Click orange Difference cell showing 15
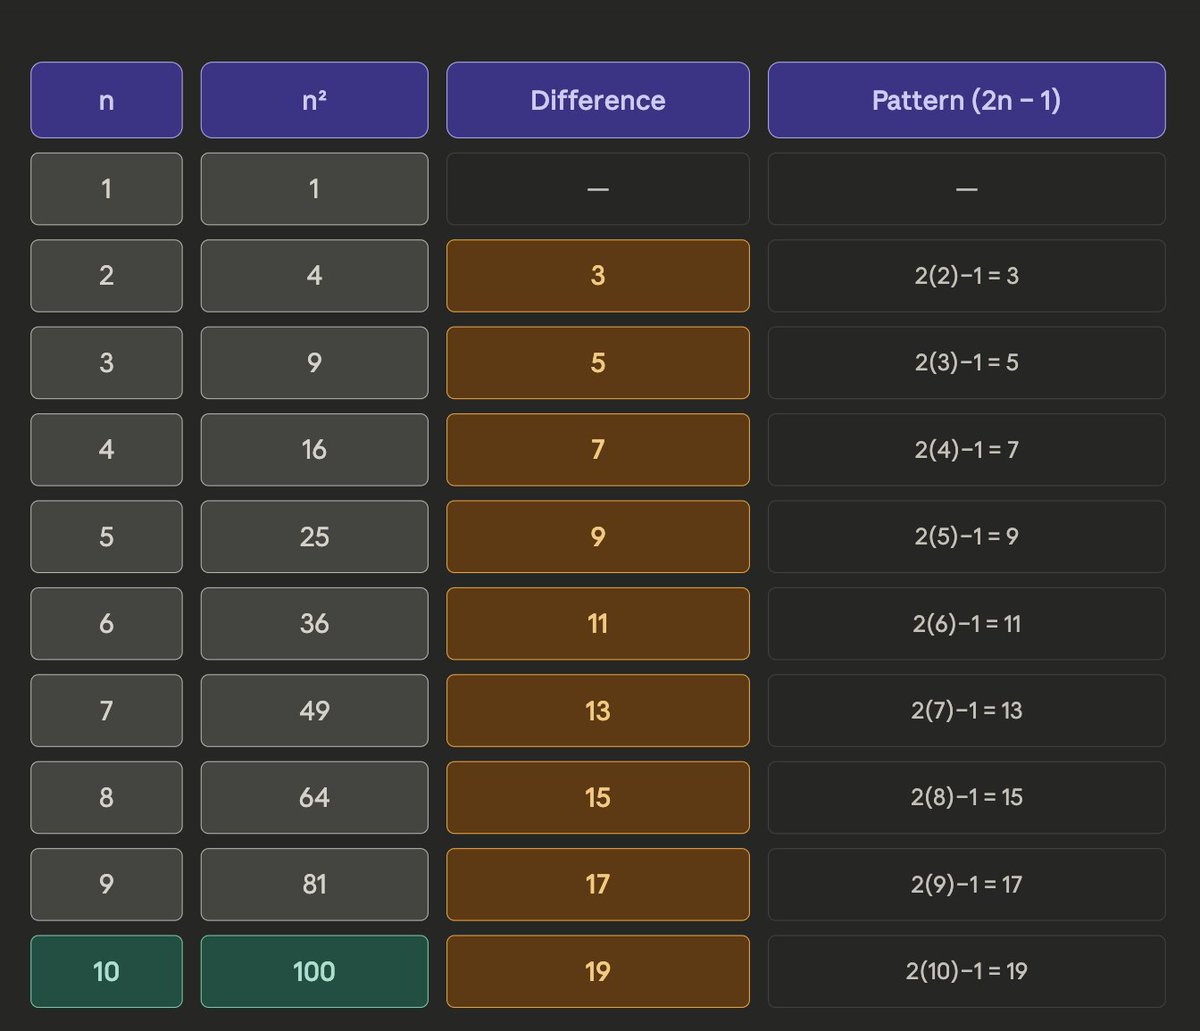Viewport: 1200px width, 1031px height. click(x=598, y=797)
